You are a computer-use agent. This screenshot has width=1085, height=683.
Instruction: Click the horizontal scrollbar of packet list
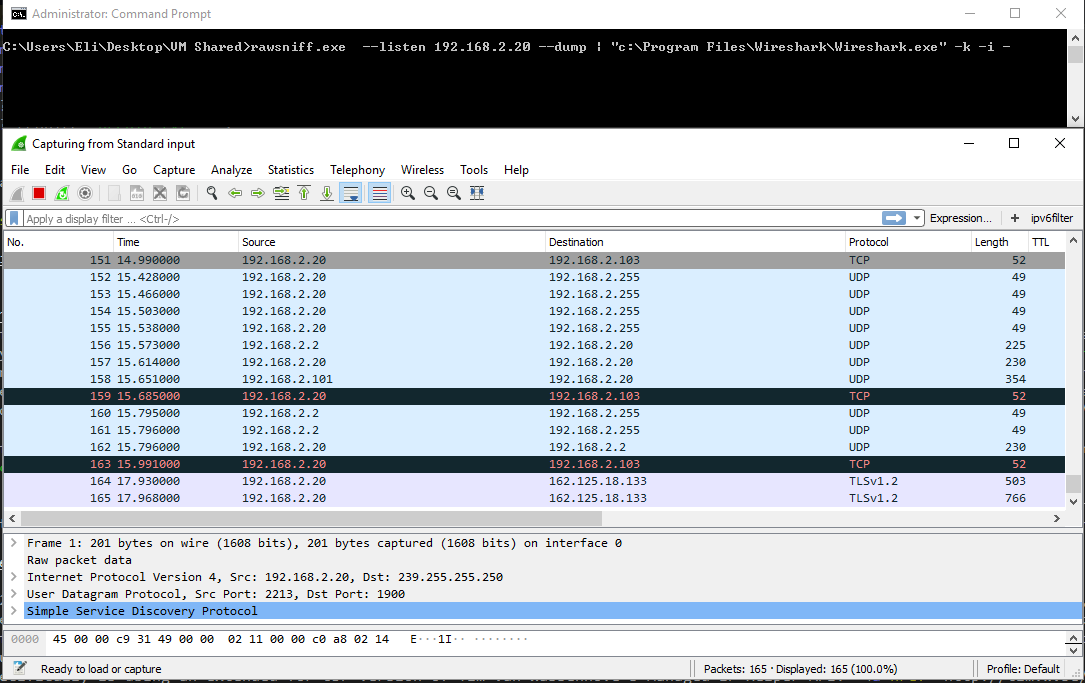tap(311, 518)
